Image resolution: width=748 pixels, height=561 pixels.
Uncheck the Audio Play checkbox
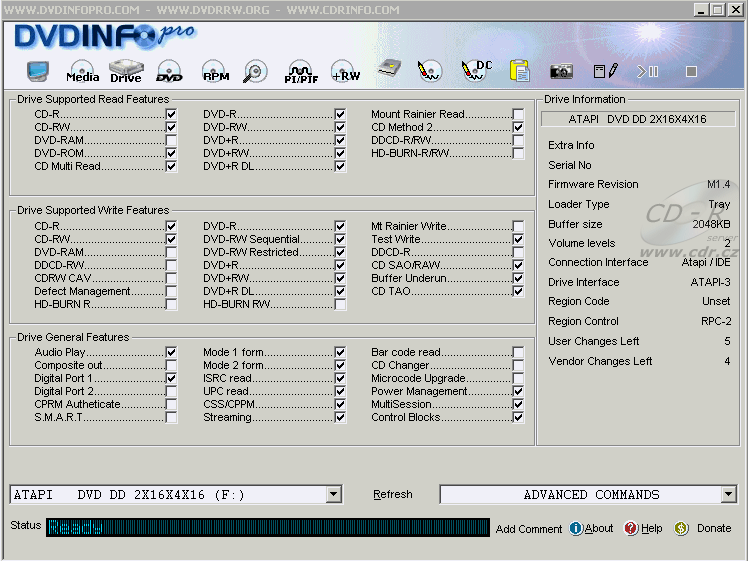click(x=171, y=352)
